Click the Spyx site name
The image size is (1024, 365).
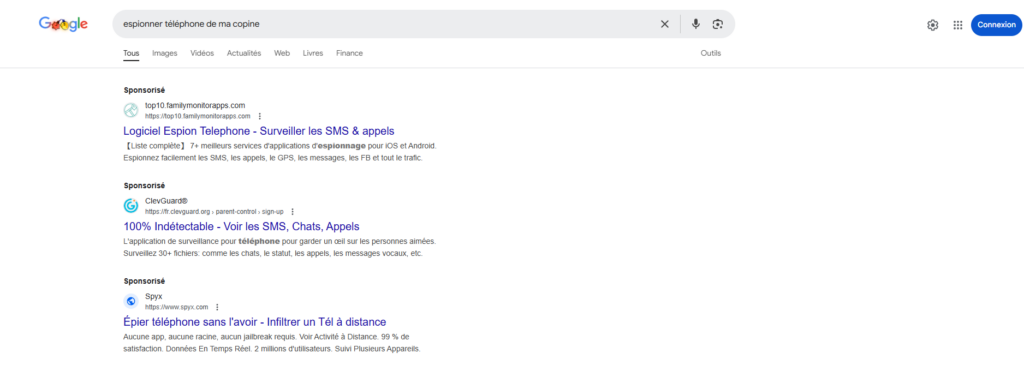[x=153, y=296]
